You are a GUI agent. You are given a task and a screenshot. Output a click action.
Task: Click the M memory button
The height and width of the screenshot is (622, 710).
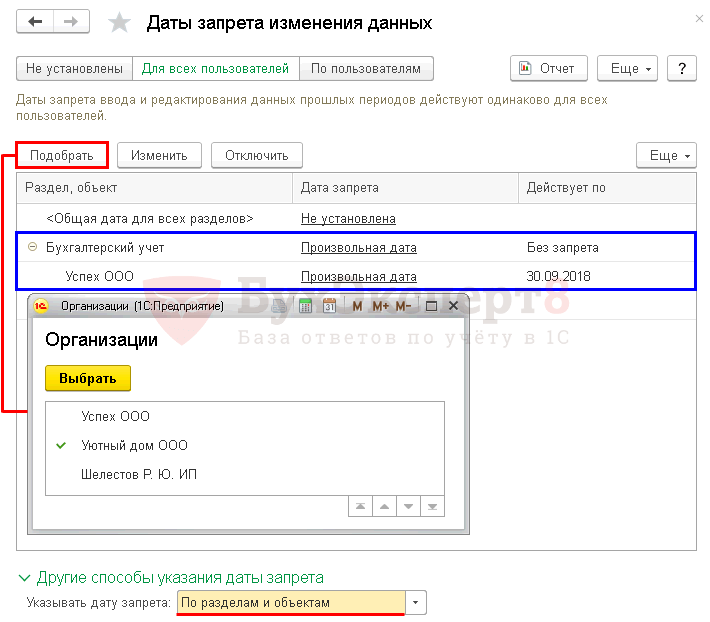coord(357,306)
